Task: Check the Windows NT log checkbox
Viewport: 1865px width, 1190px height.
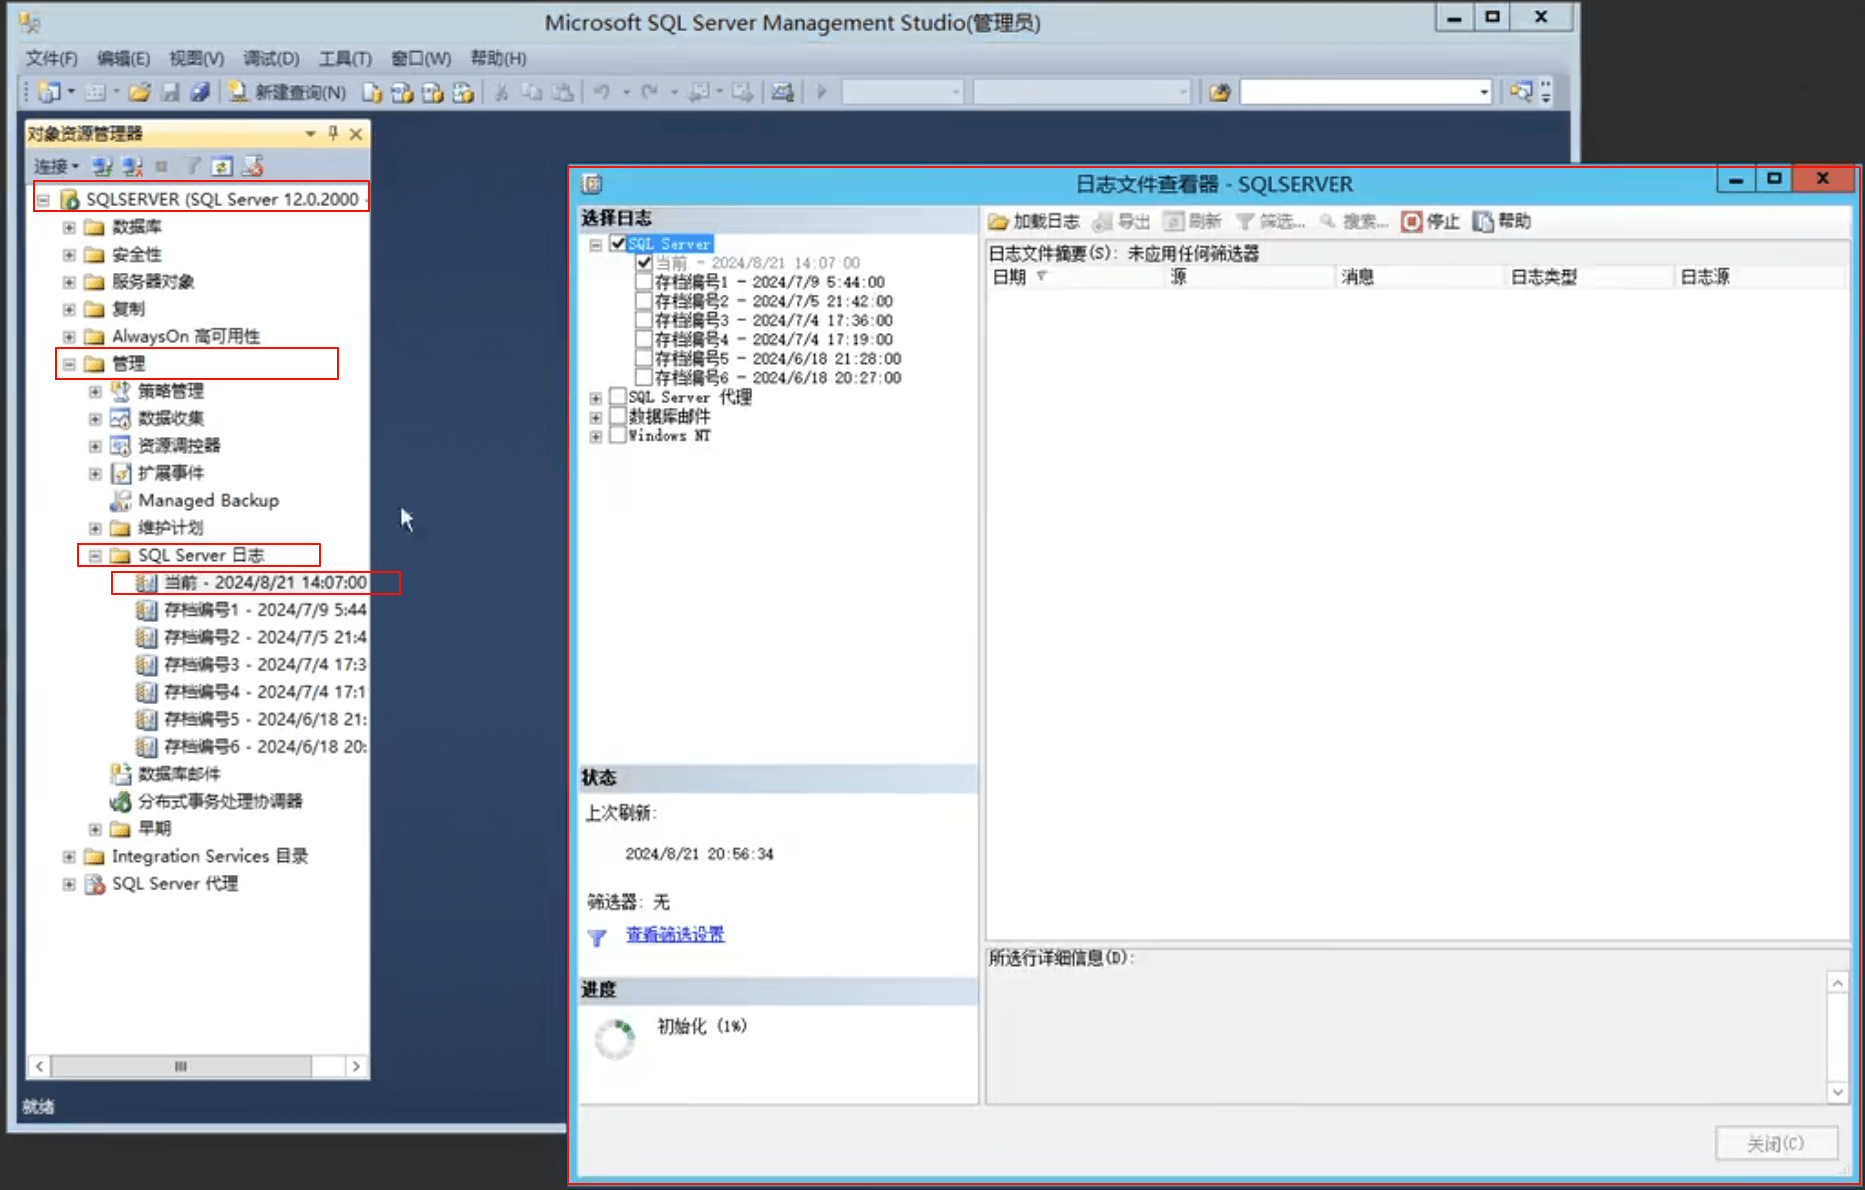Action: tap(618, 435)
